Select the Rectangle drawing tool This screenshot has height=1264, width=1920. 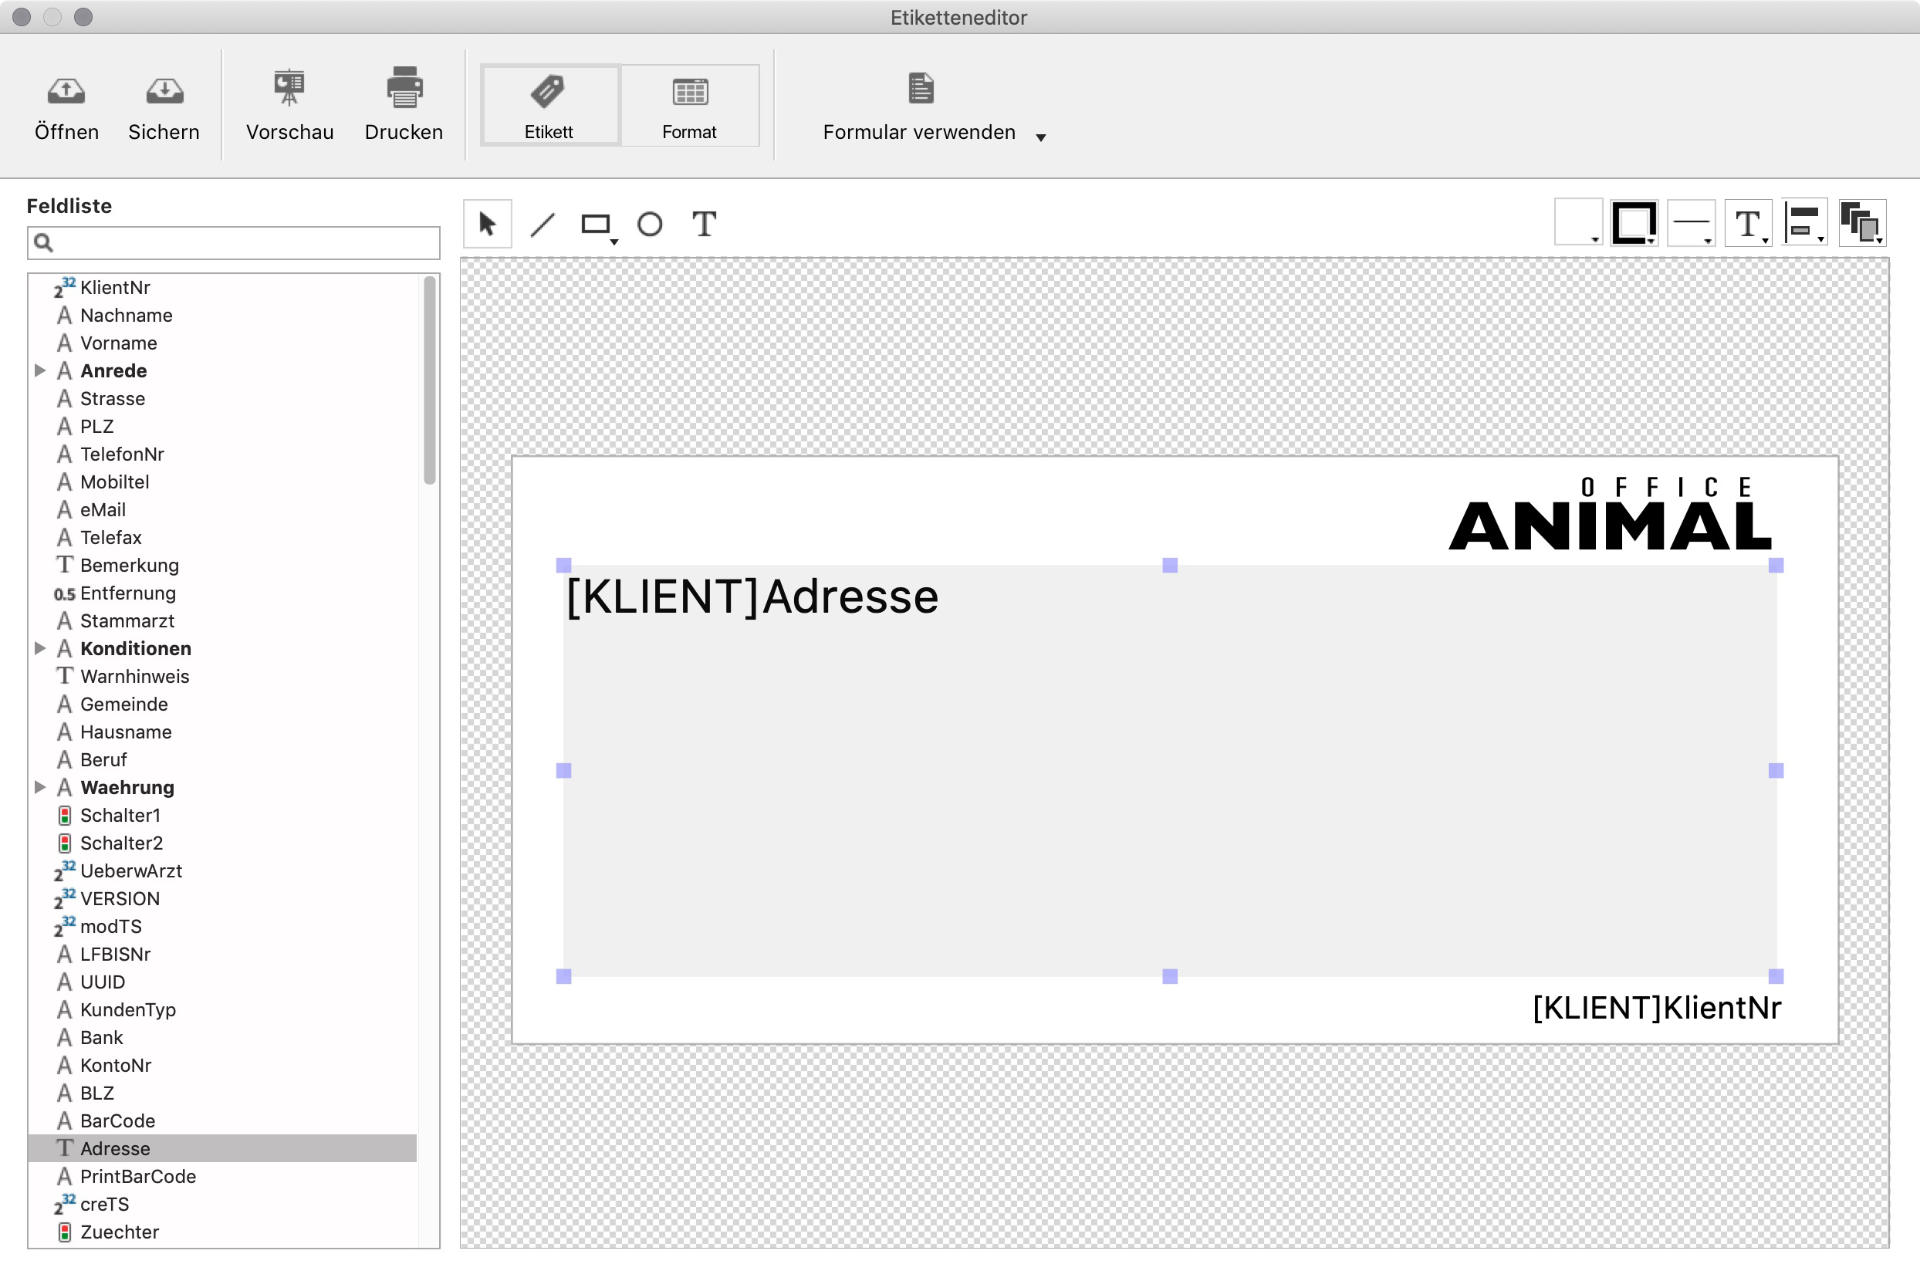click(596, 224)
